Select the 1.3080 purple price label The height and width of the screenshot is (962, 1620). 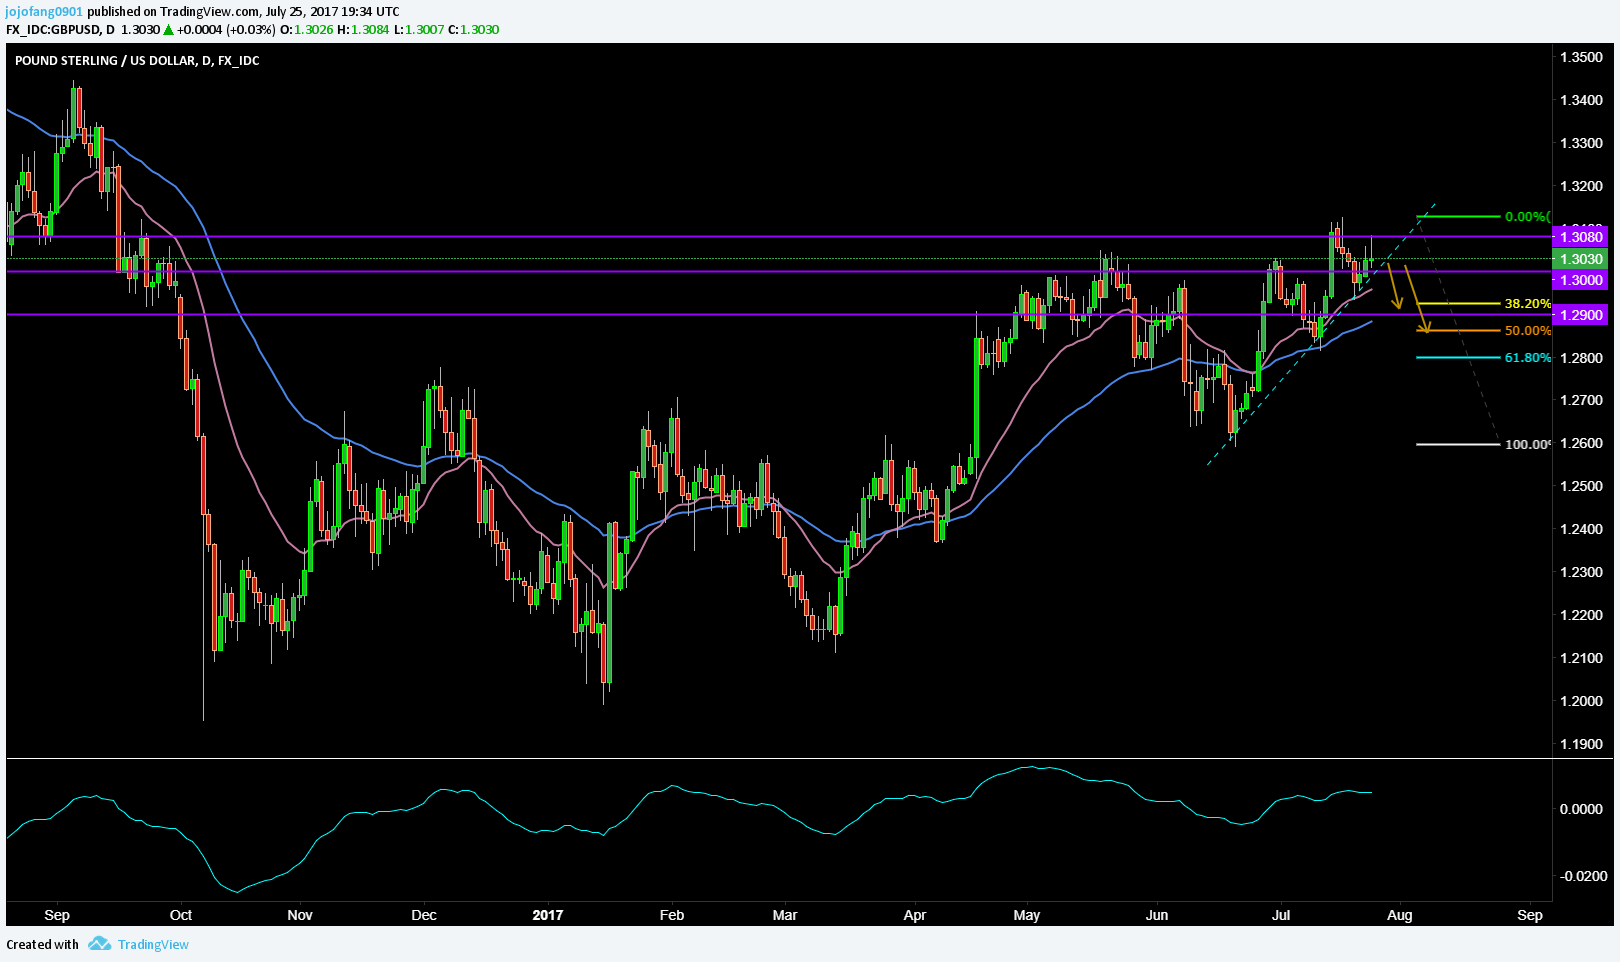(1580, 237)
